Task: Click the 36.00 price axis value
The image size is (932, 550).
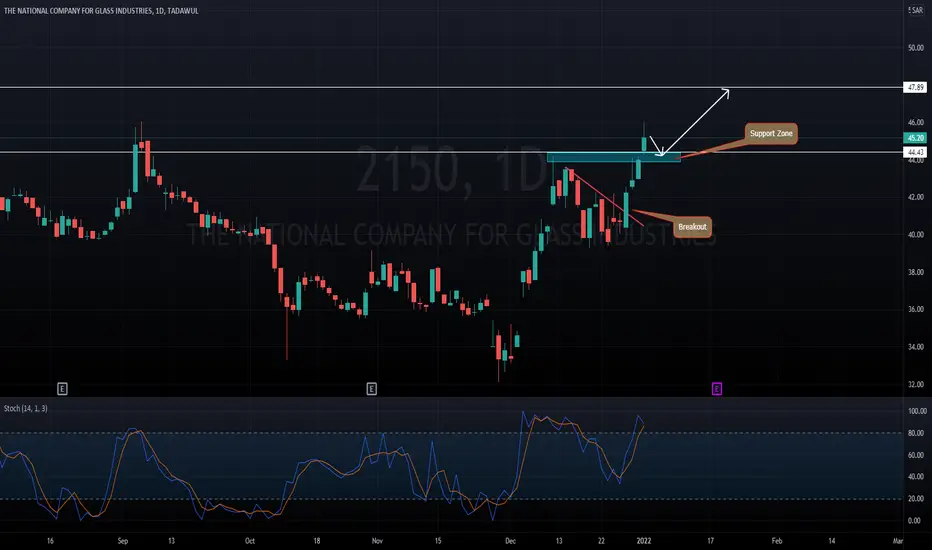Action: coord(916,309)
